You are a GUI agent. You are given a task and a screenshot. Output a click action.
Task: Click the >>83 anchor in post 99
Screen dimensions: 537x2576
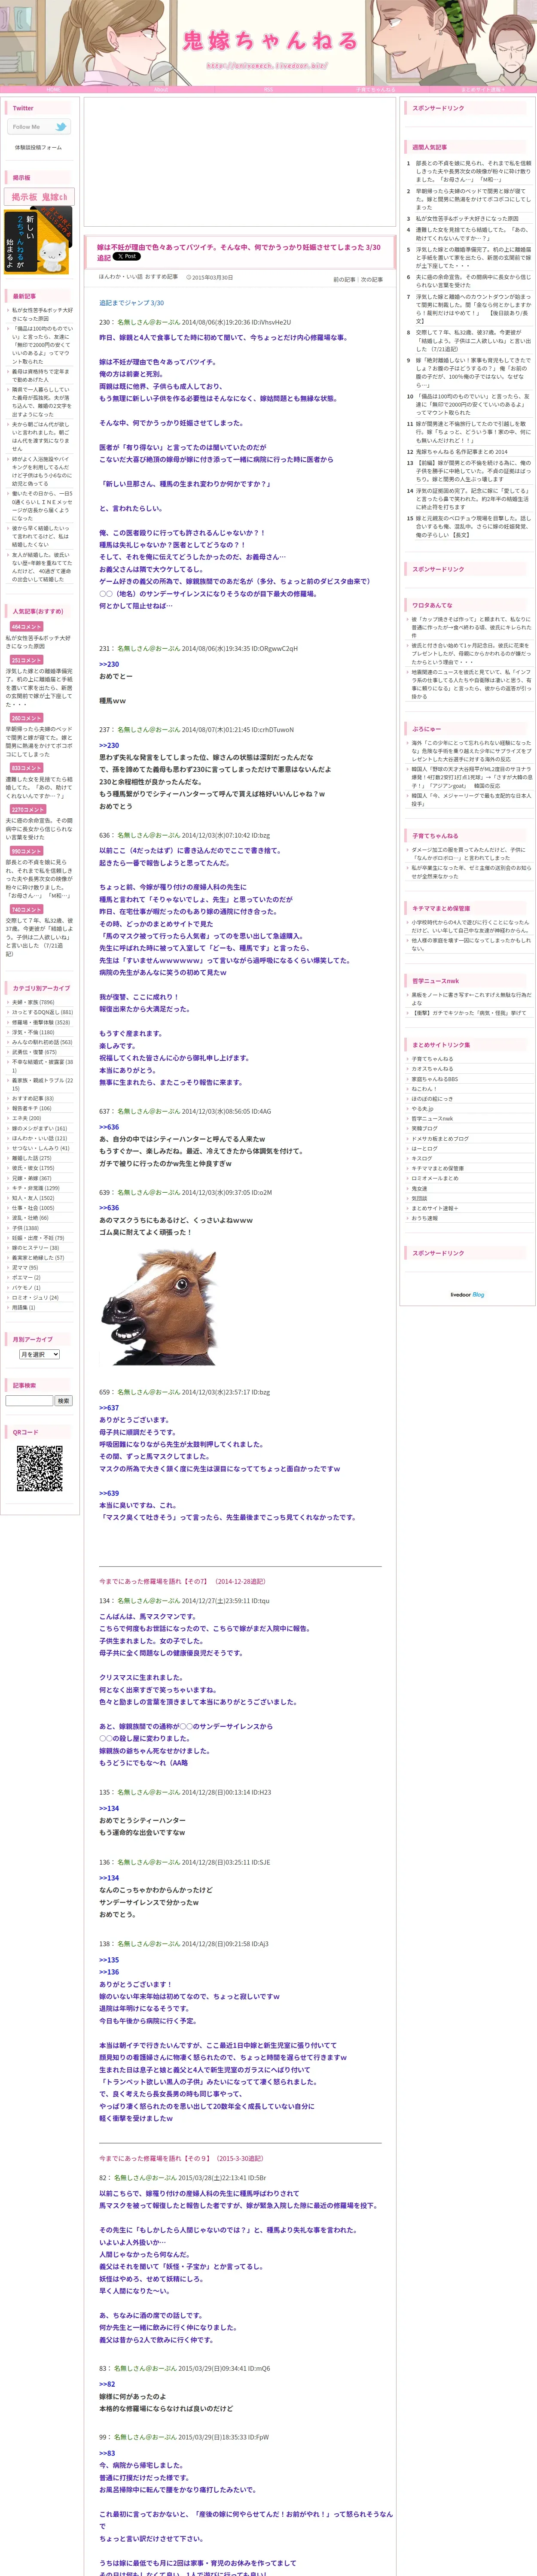(107, 2454)
